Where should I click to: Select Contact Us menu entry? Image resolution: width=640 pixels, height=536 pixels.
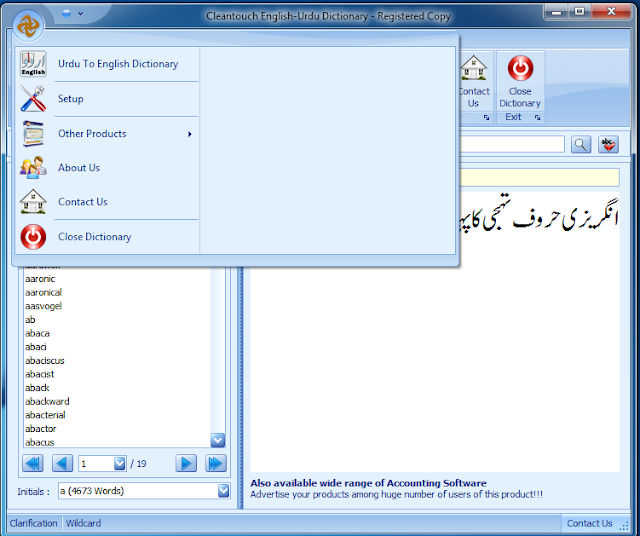click(x=108, y=202)
